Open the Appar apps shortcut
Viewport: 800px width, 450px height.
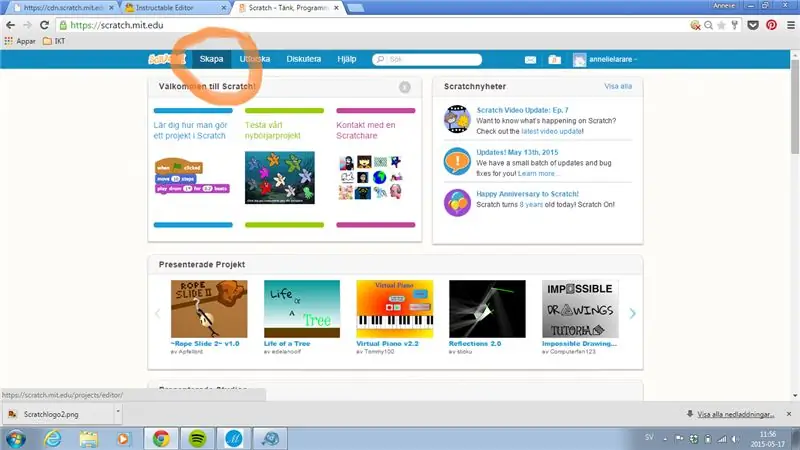[20, 41]
